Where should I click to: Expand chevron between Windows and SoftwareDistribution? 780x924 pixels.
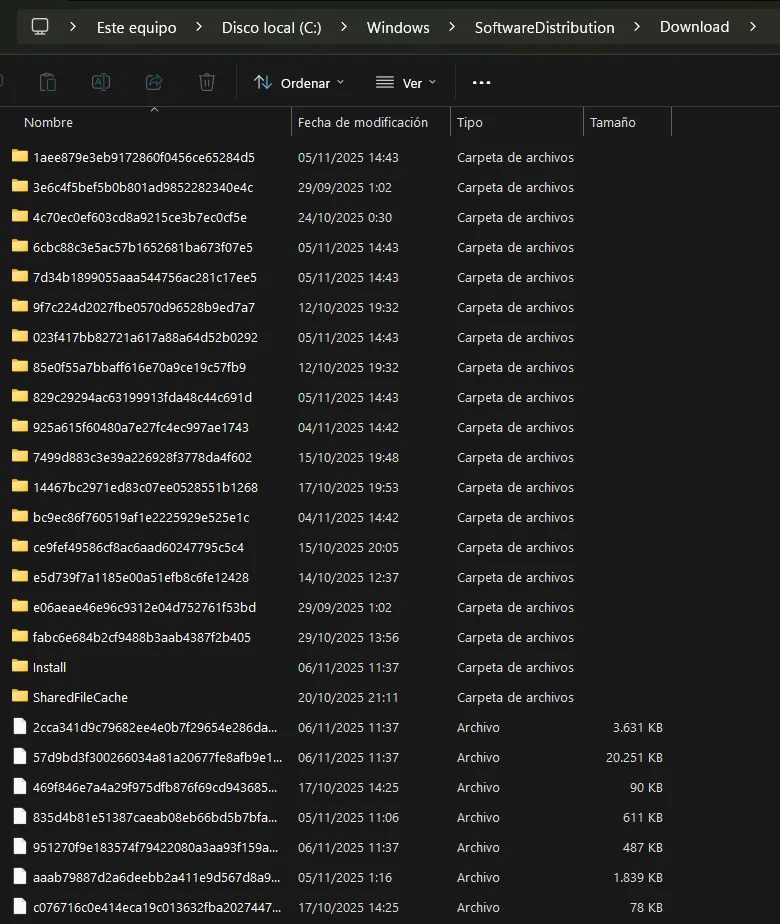pyautogui.click(x=452, y=27)
